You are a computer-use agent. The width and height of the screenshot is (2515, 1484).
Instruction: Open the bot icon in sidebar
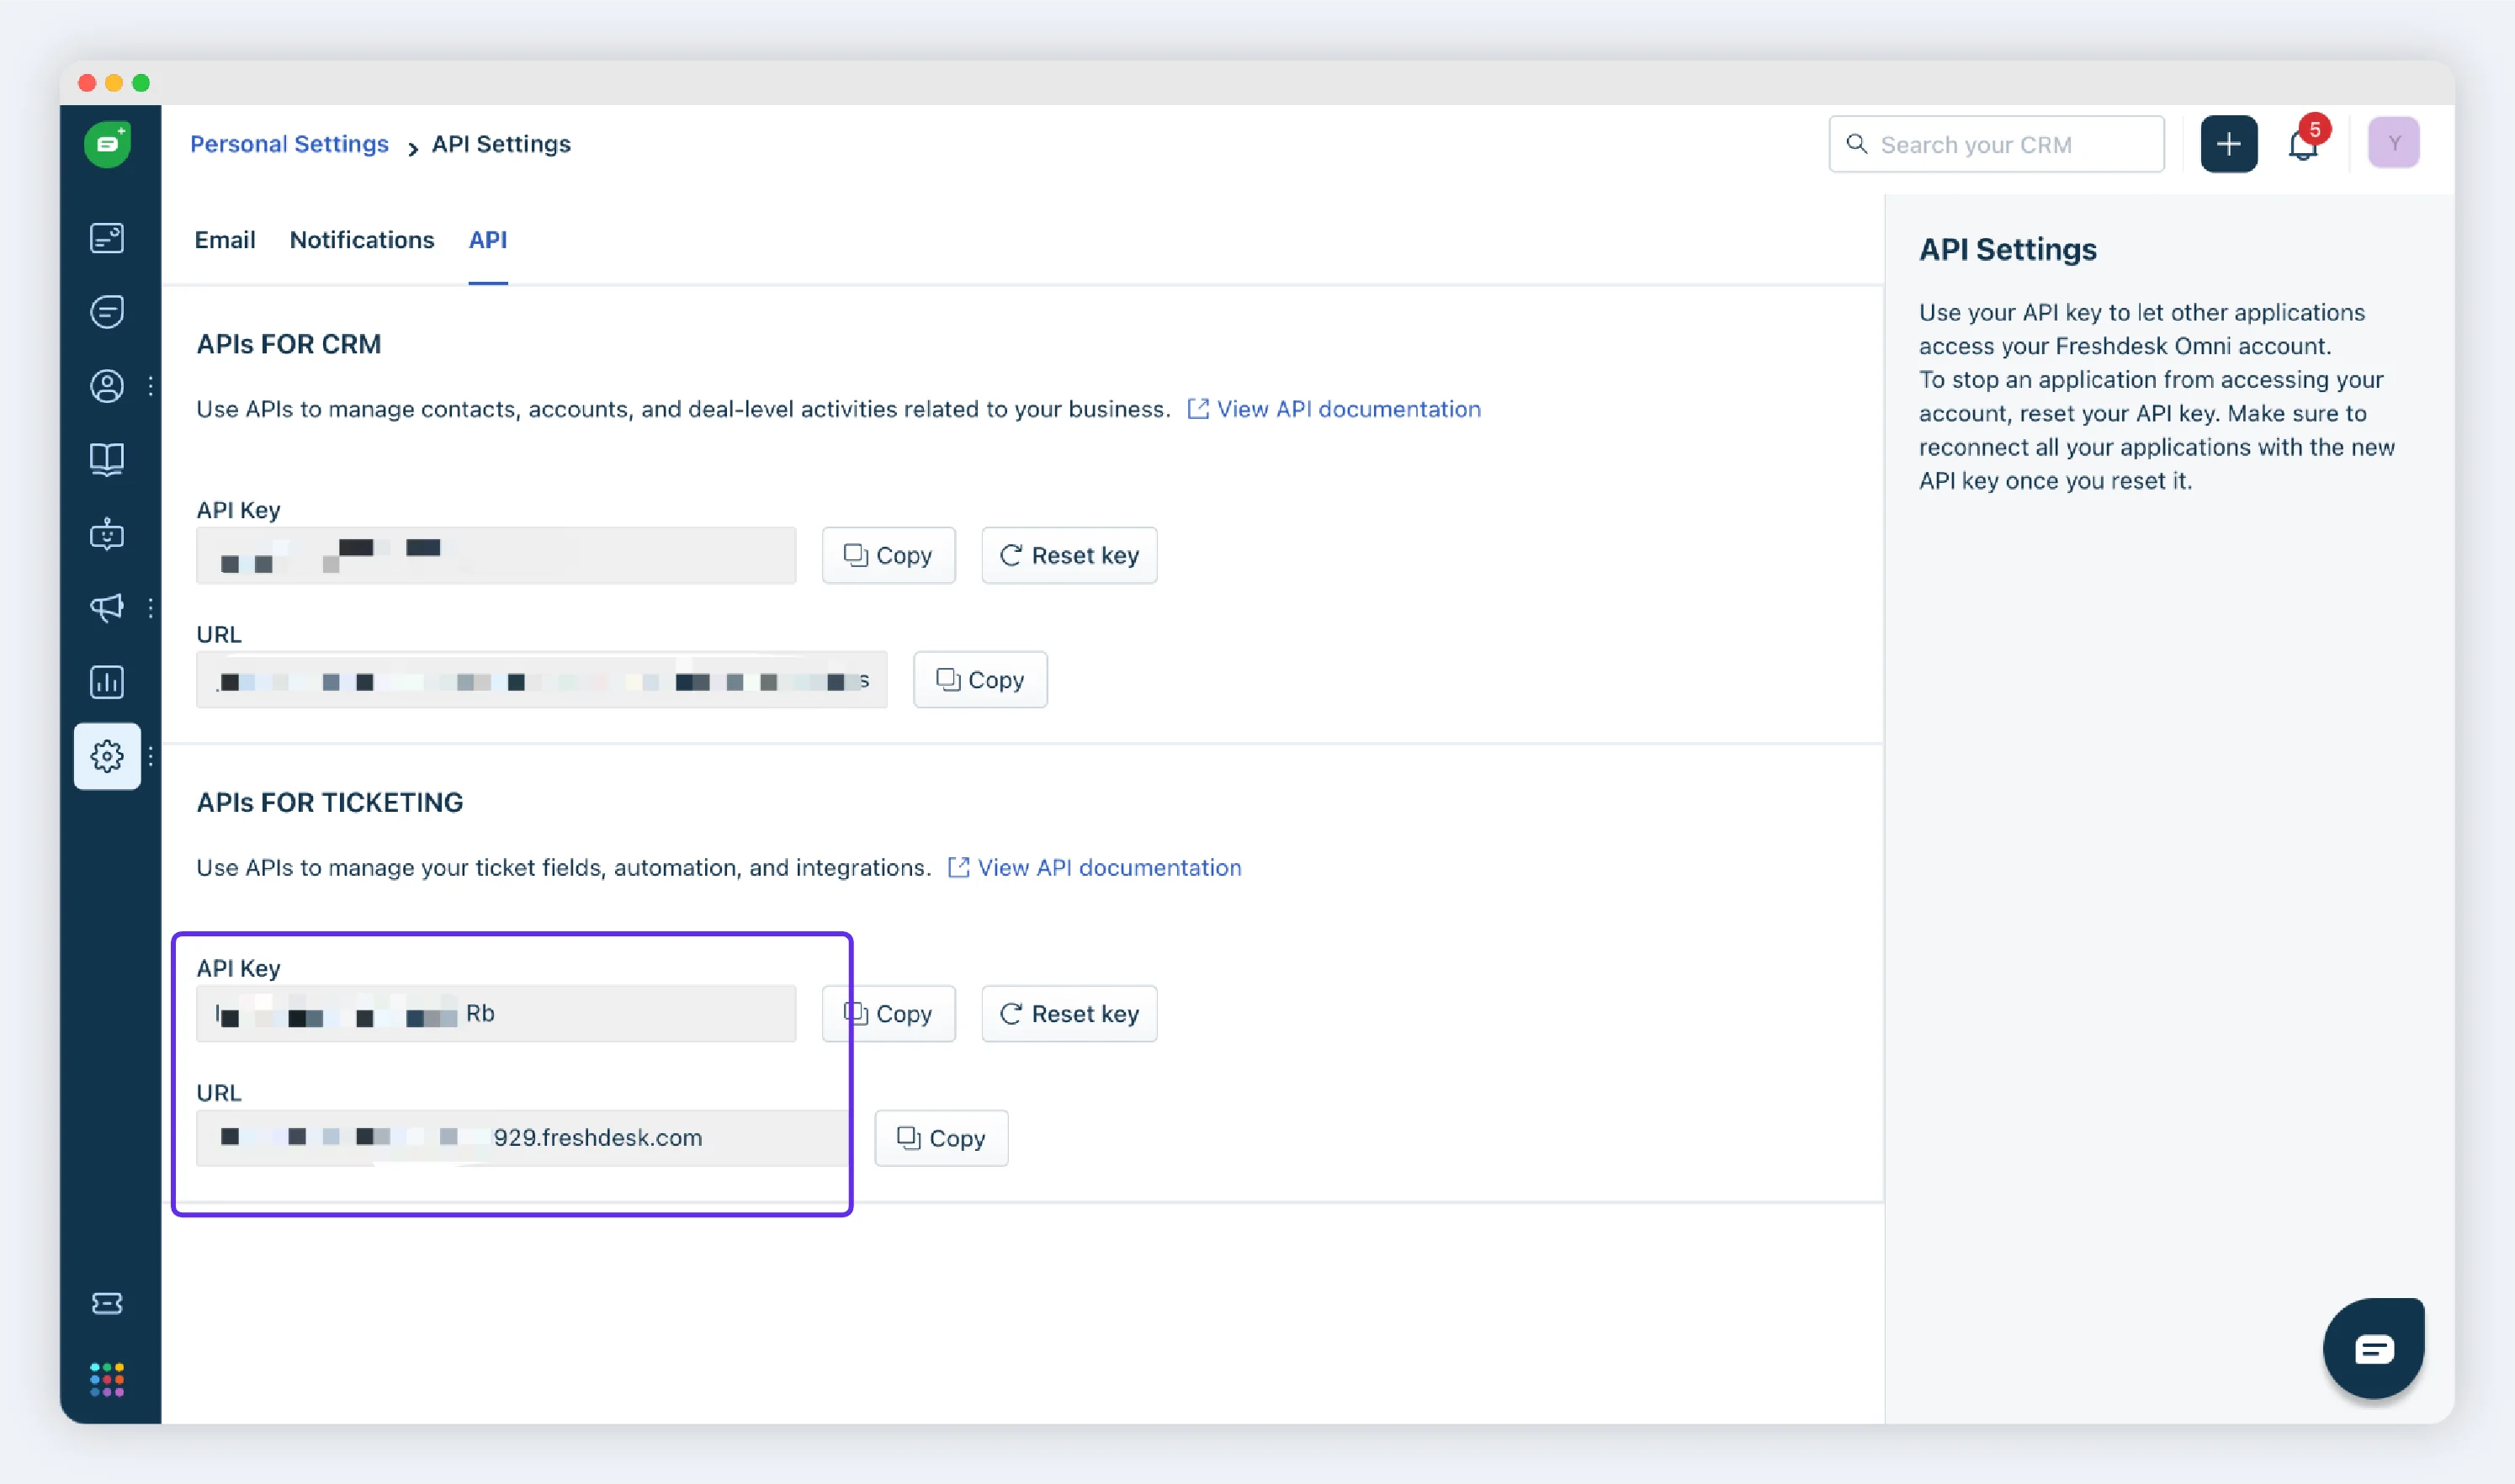point(107,534)
